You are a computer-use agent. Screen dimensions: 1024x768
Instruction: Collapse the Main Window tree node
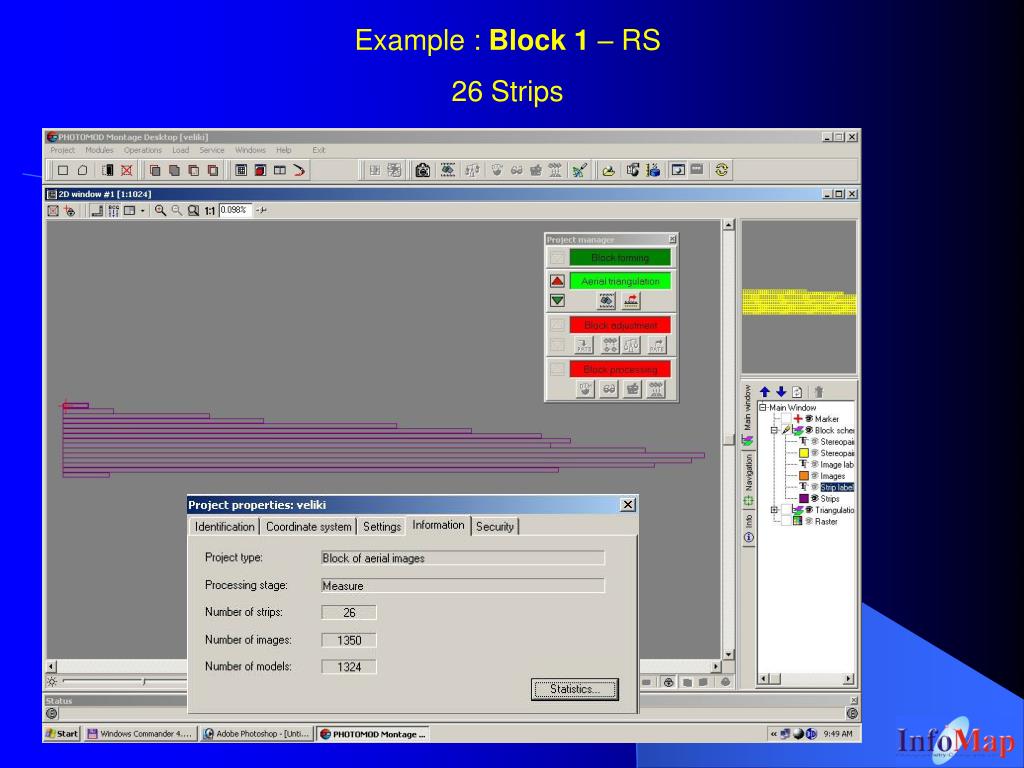(x=762, y=408)
